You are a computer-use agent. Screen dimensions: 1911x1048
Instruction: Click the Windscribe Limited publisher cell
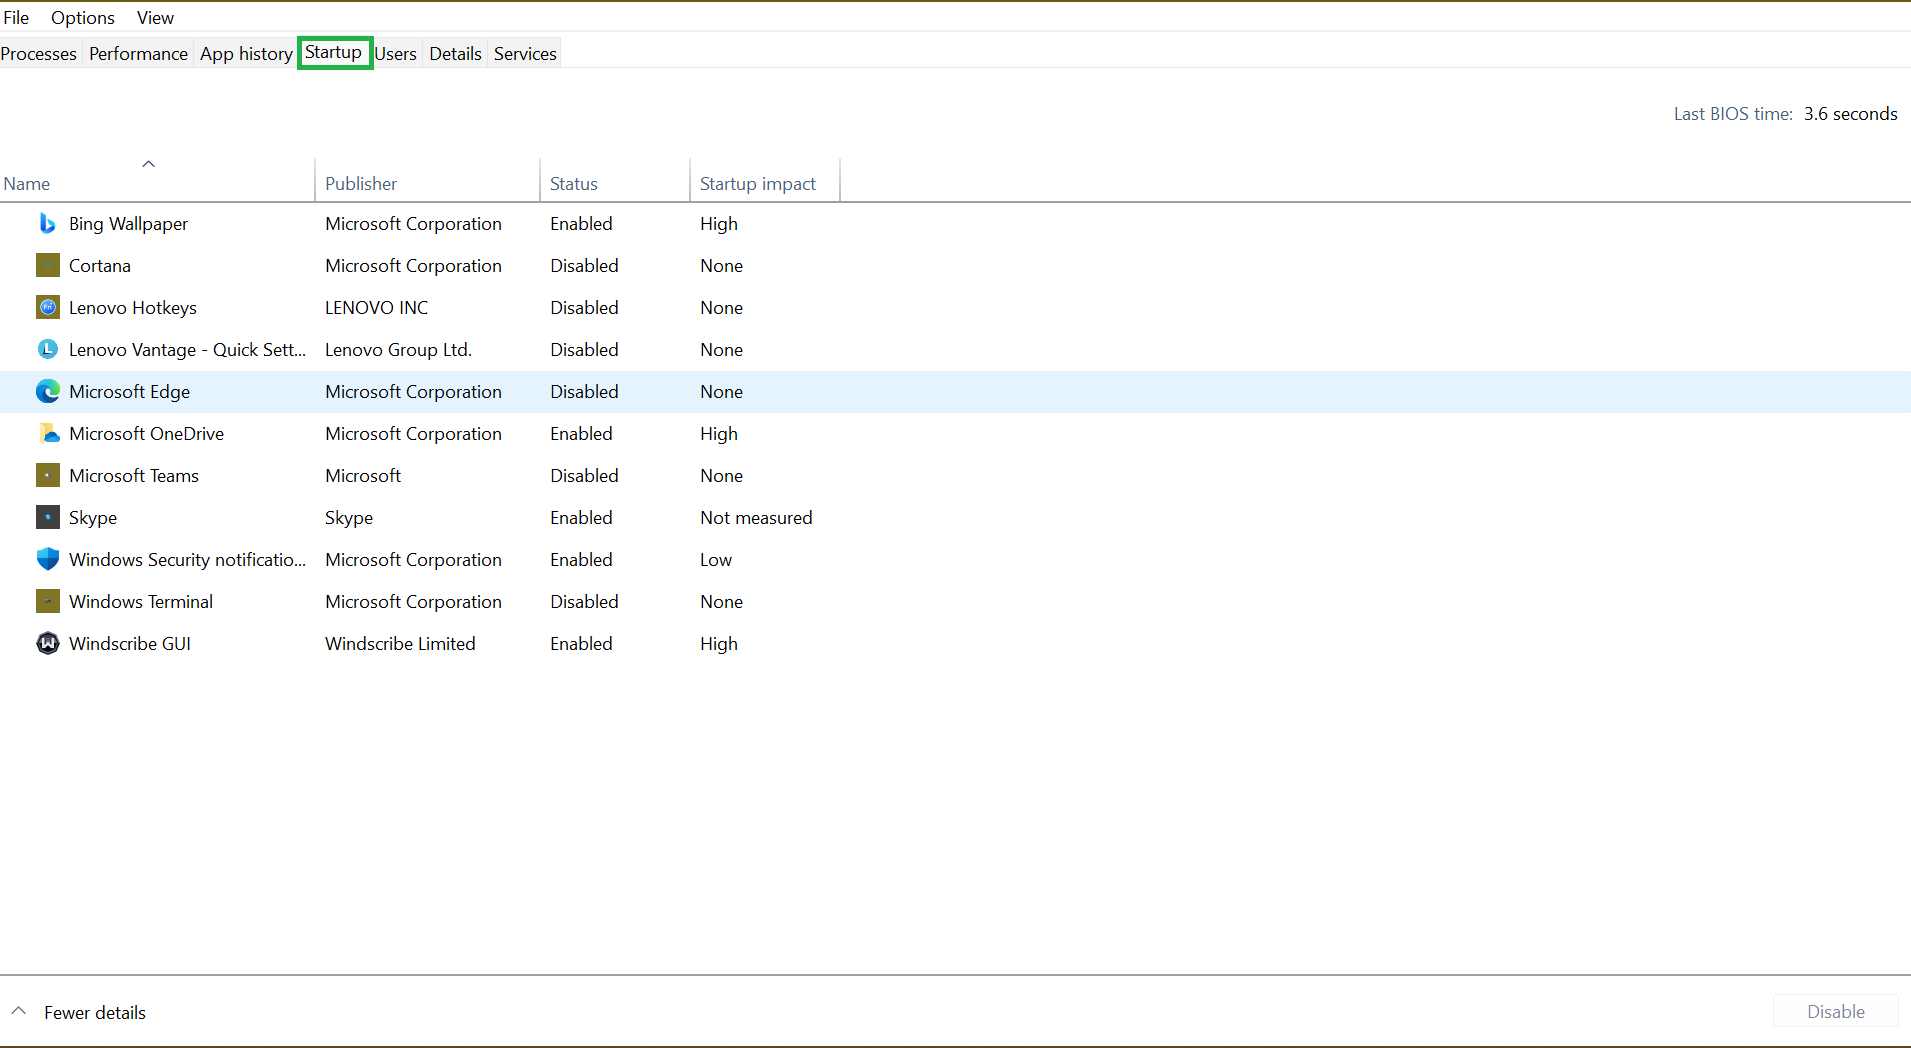point(400,643)
